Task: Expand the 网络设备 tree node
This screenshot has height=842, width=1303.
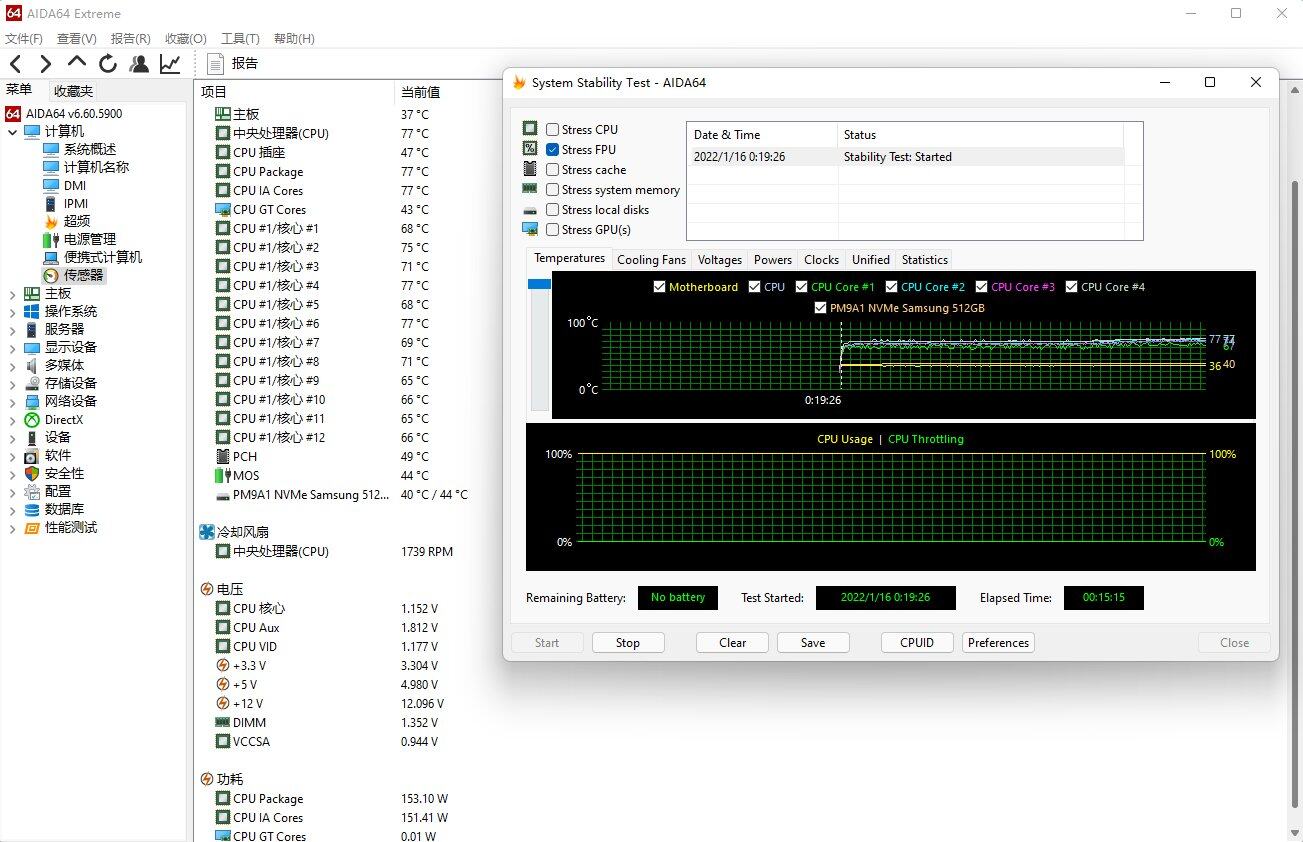Action: point(12,402)
